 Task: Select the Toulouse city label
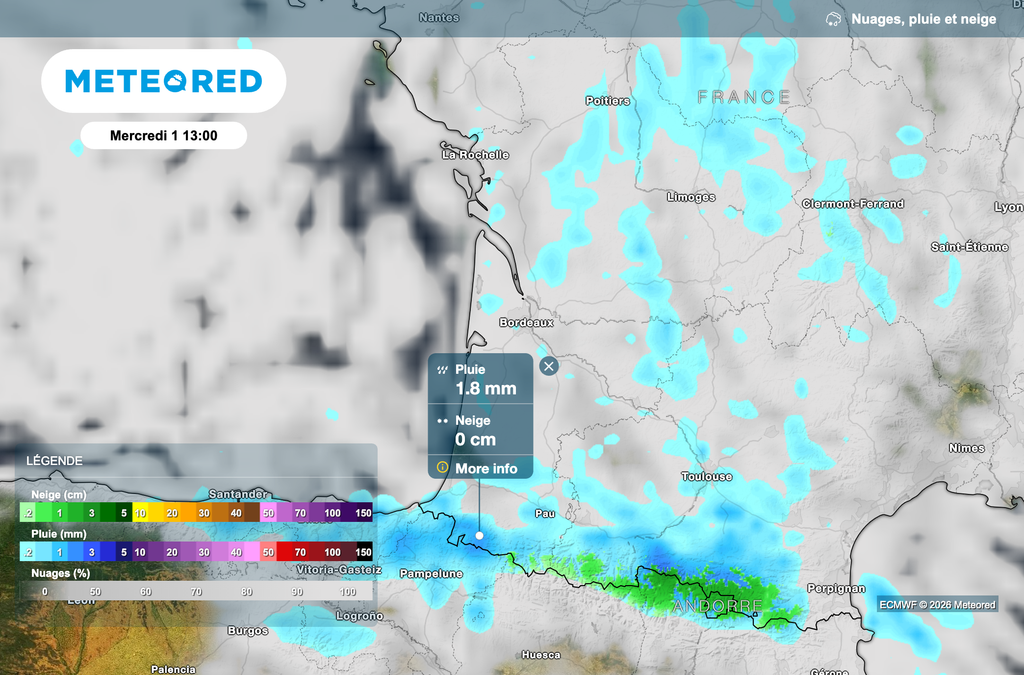(x=706, y=477)
